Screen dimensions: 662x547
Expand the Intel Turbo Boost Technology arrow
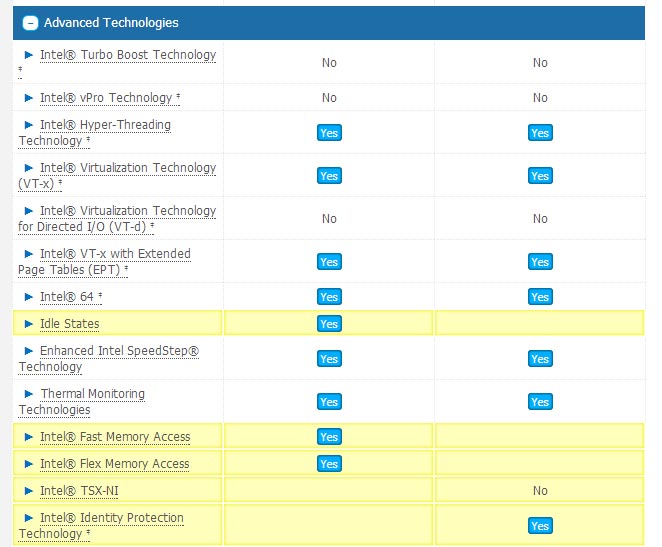click(28, 55)
